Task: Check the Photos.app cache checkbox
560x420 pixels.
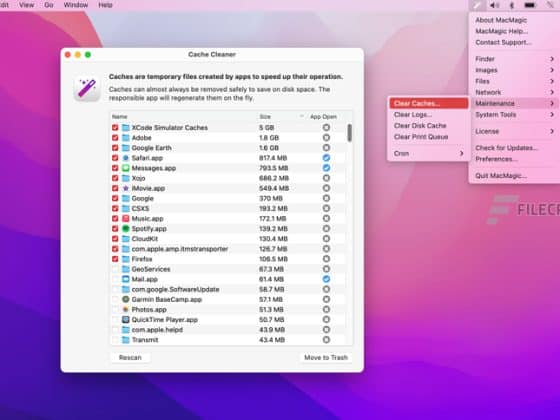Action: click(115, 309)
